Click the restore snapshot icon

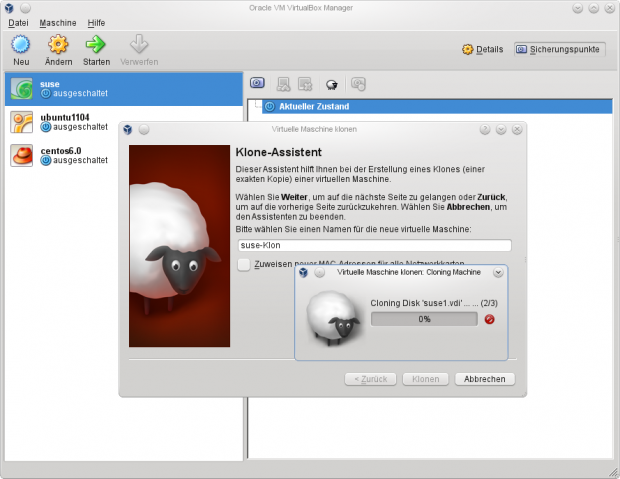click(x=283, y=84)
